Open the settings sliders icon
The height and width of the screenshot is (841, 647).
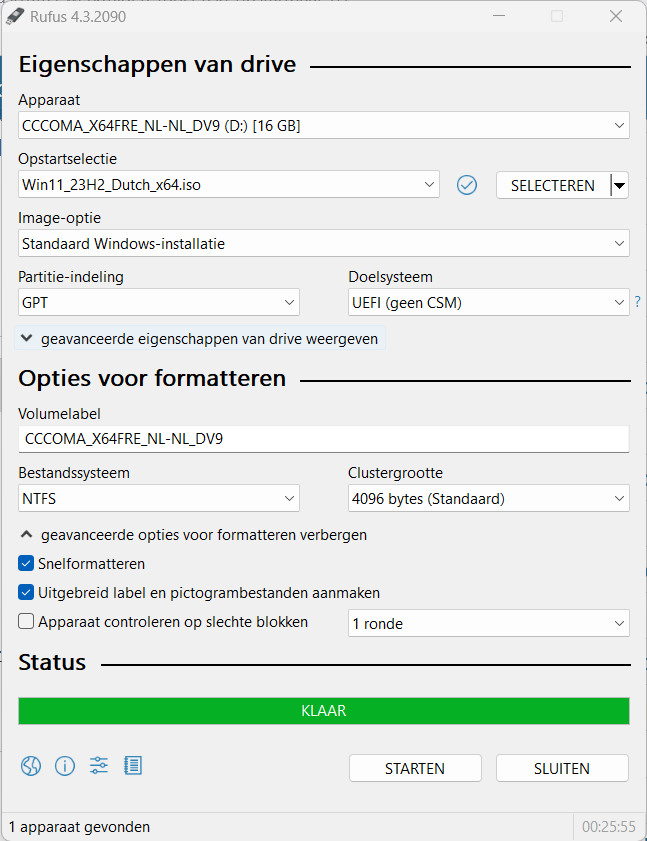(x=99, y=766)
